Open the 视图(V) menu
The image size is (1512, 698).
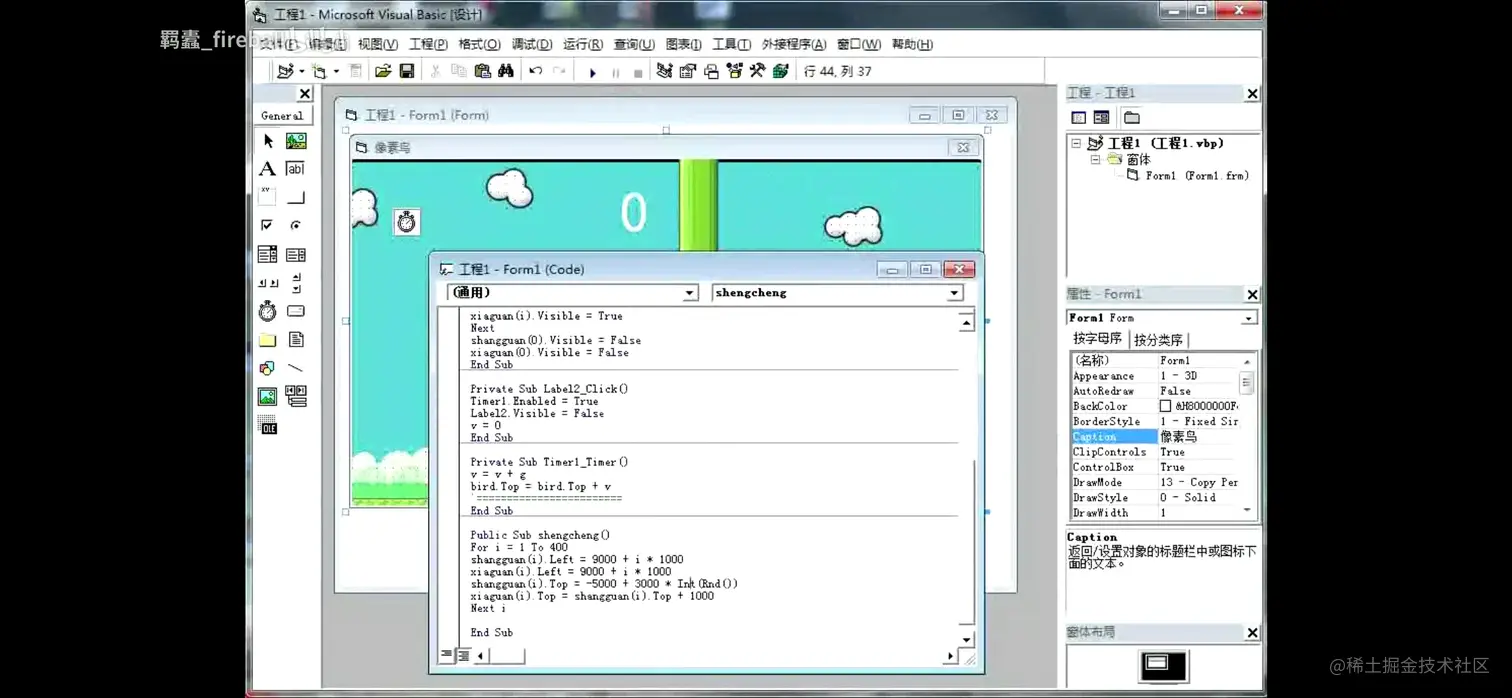coord(377,44)
